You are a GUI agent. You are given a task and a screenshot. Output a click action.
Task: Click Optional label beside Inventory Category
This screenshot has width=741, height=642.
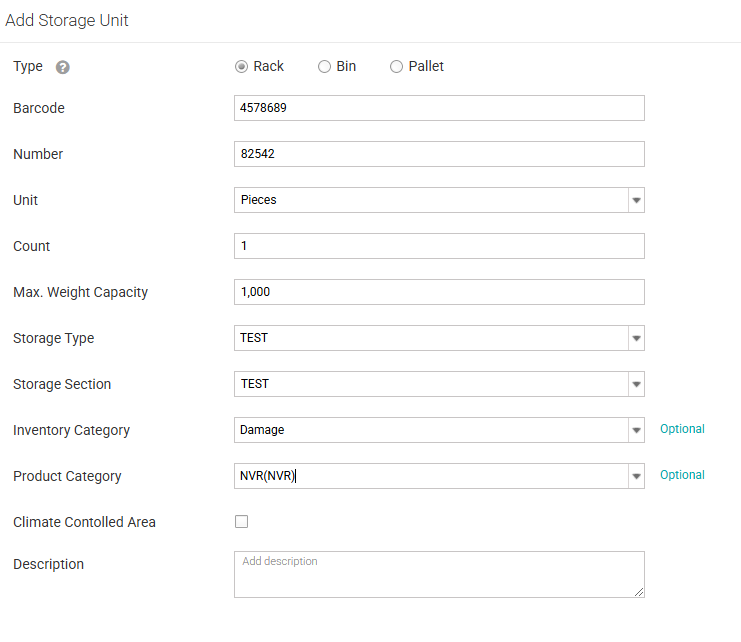click(x=682, y=429)
